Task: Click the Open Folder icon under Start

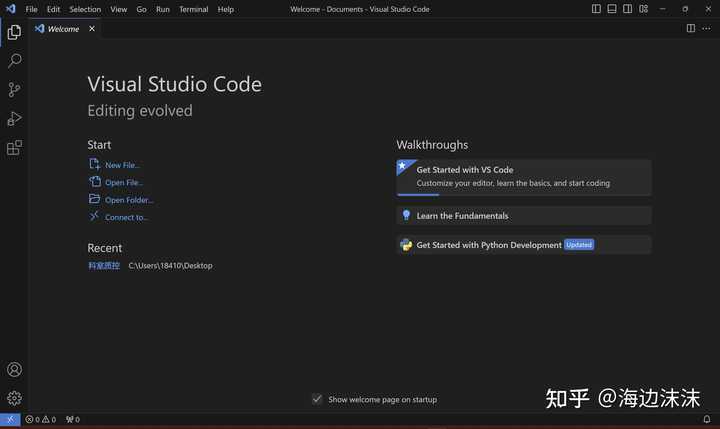Action: coord(95,199)
